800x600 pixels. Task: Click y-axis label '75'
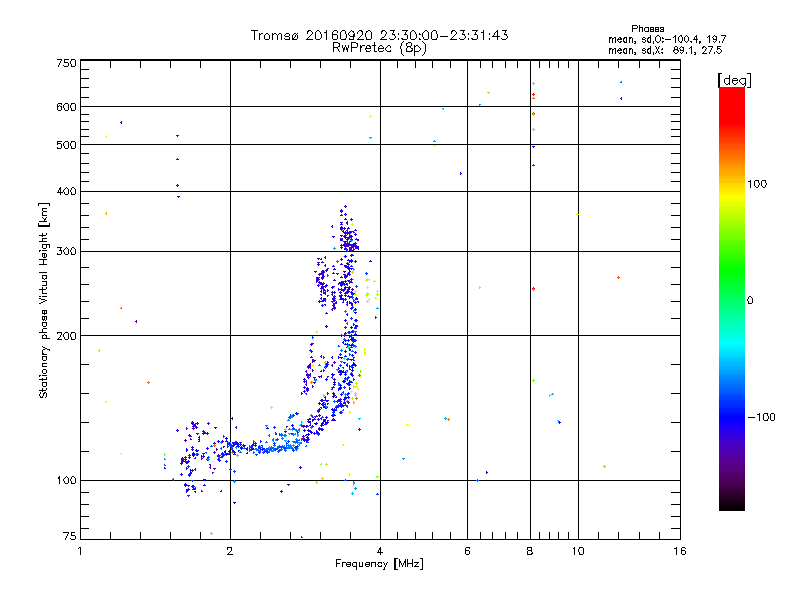click(x=70, y=536)
